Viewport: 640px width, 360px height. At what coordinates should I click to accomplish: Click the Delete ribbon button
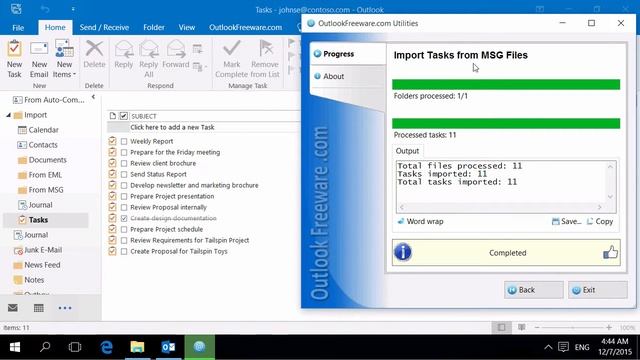94,54
